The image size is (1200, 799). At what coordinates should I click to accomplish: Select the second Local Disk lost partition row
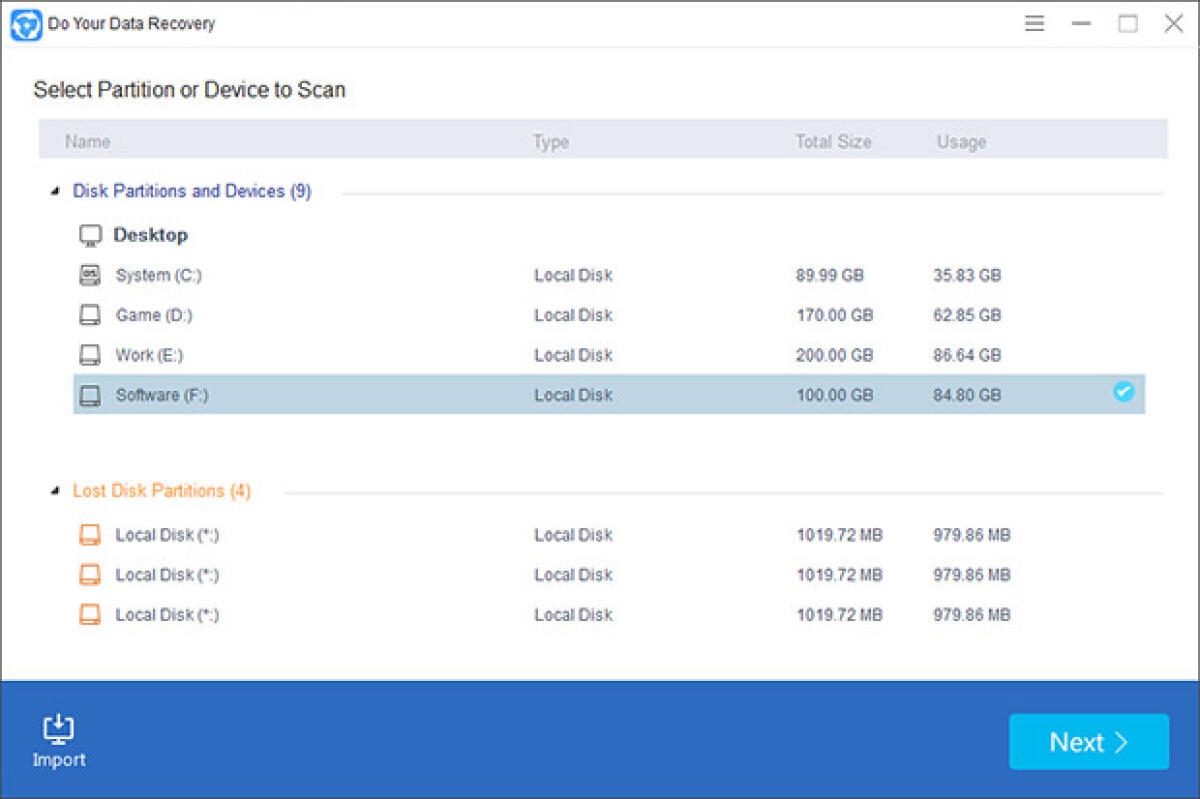(x=400, y=574)
